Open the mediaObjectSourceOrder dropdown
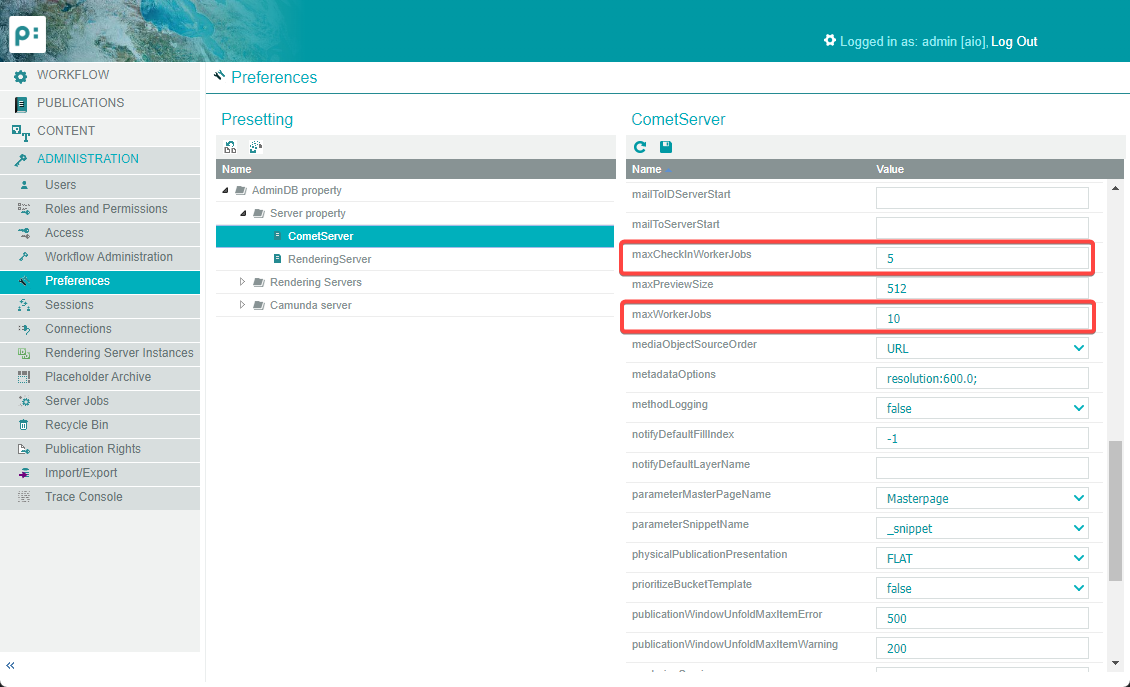Screen dimensions: 1130x687 coord(981,348)
